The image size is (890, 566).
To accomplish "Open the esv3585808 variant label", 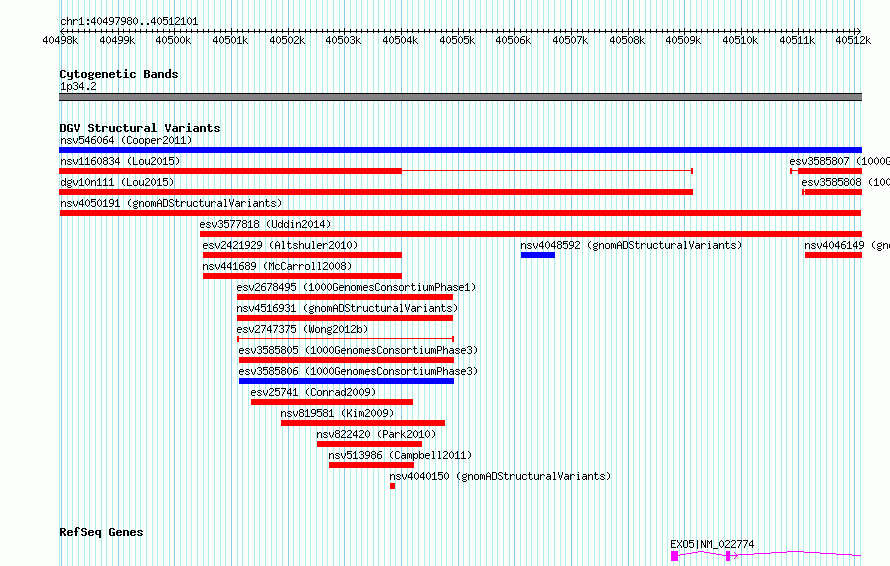I will pyautogui.click(x=846, y=182).
